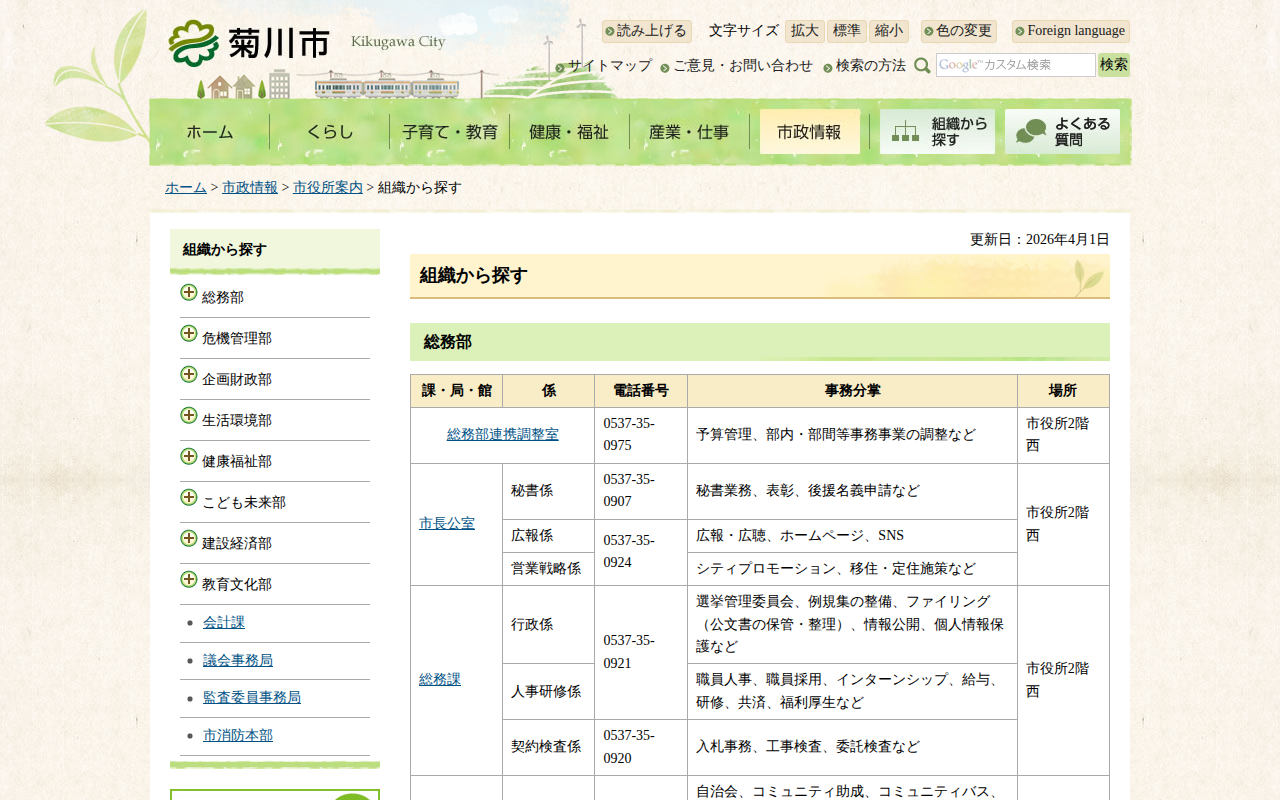The image size is (1280, 800).
Task: Select the 市政情報 navigation tab
Action: click(x=809, y=132)
